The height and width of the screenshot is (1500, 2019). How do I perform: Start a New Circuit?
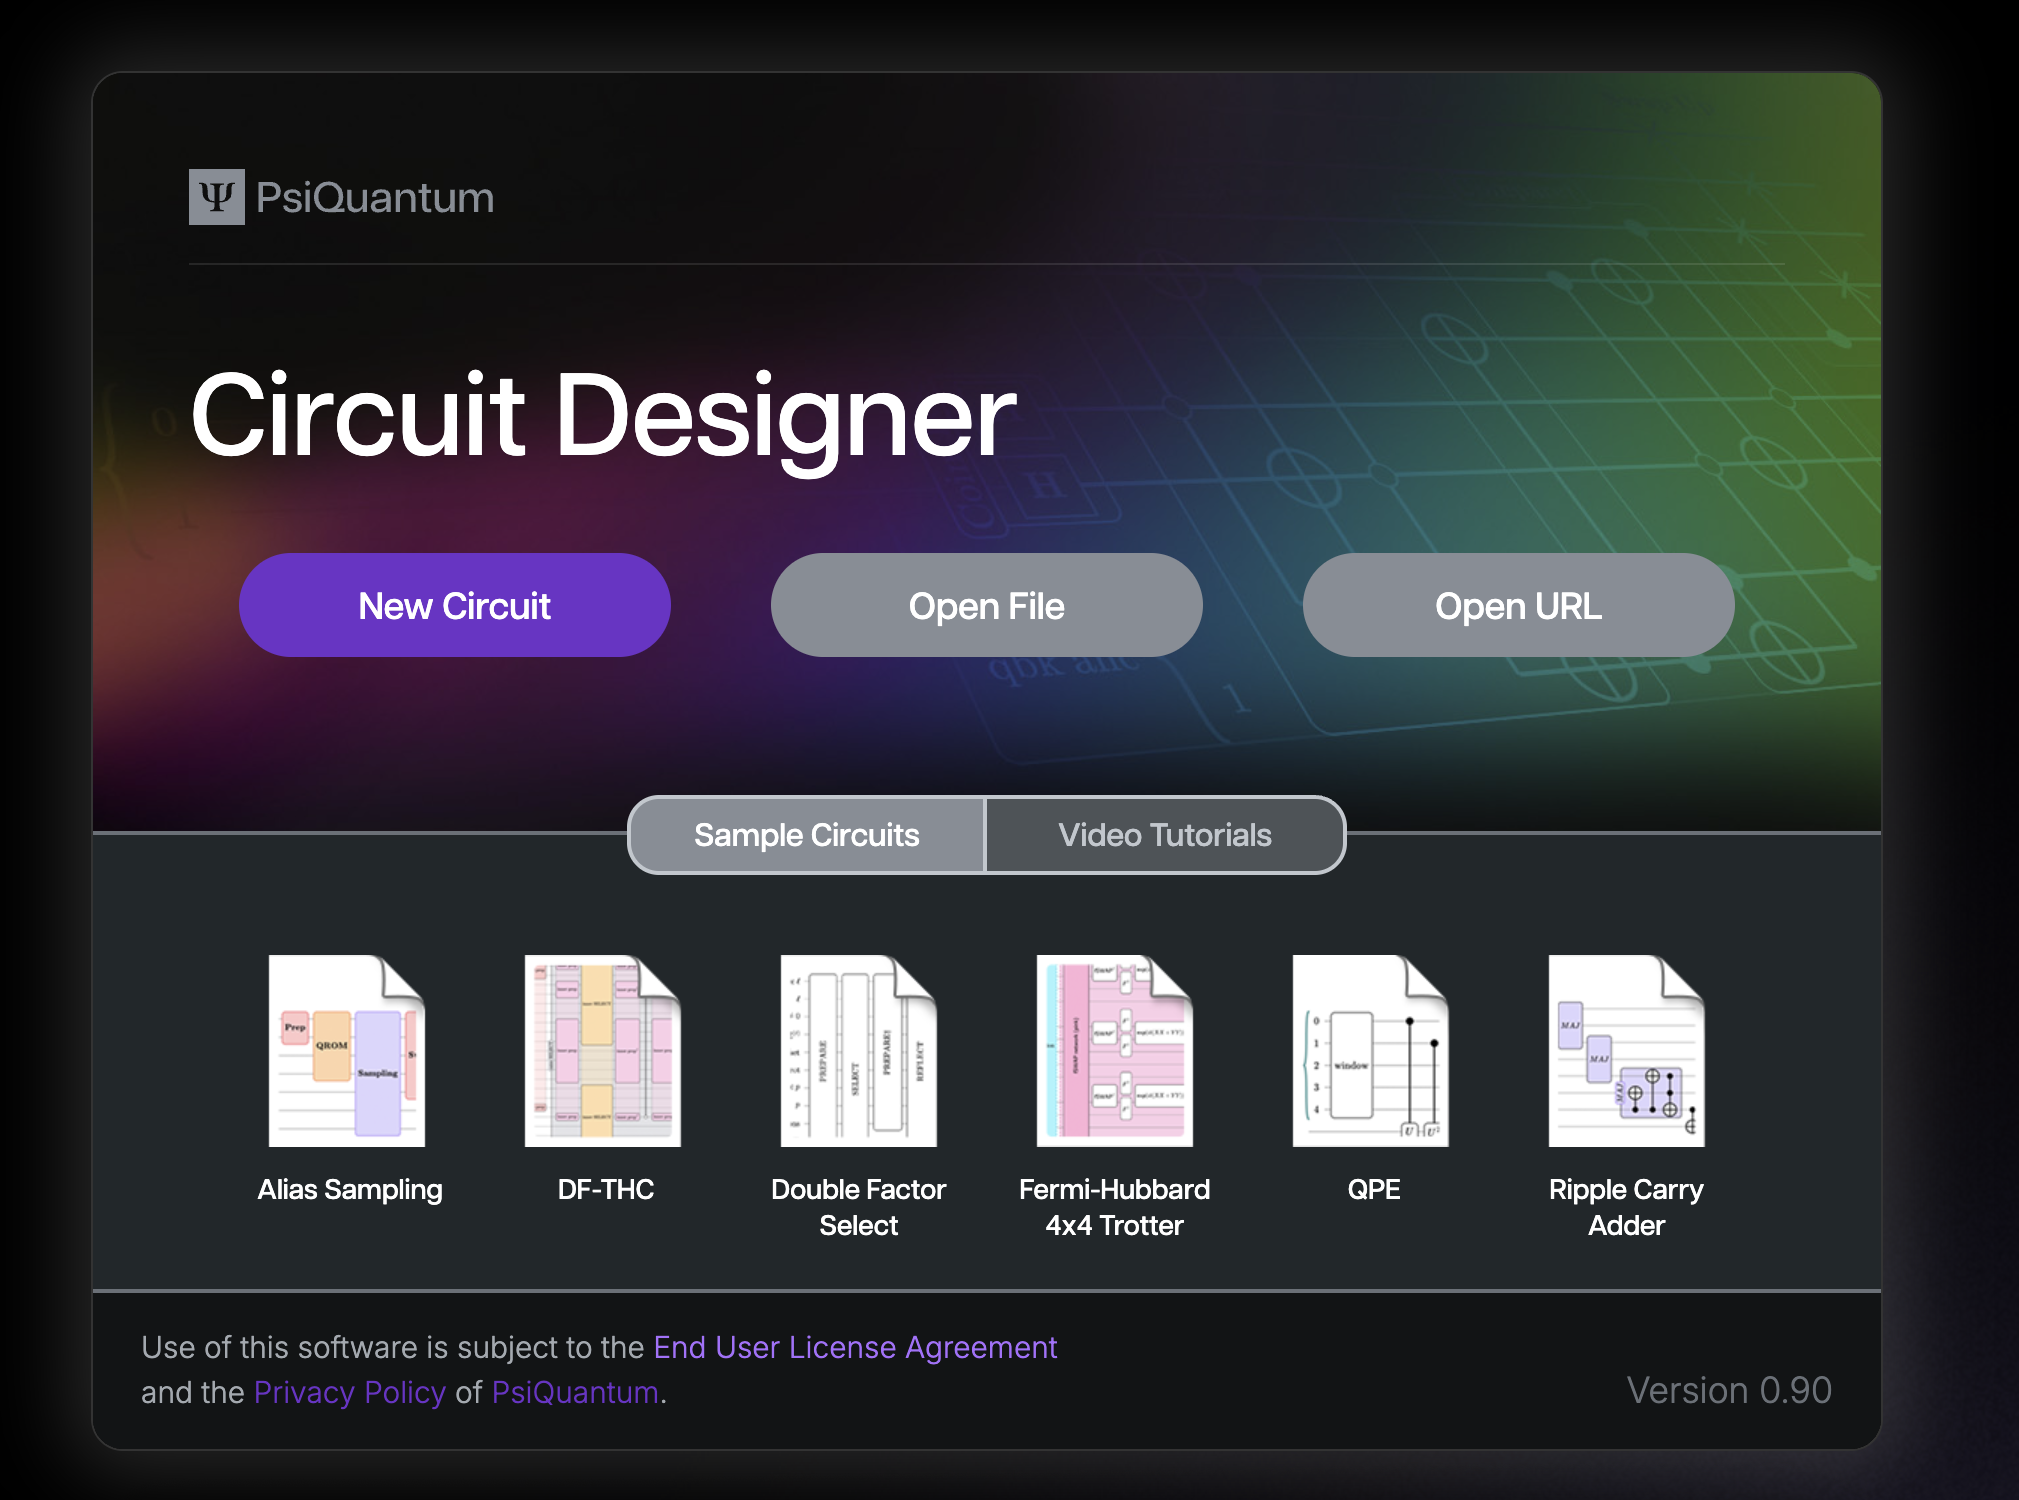(454, 605)
